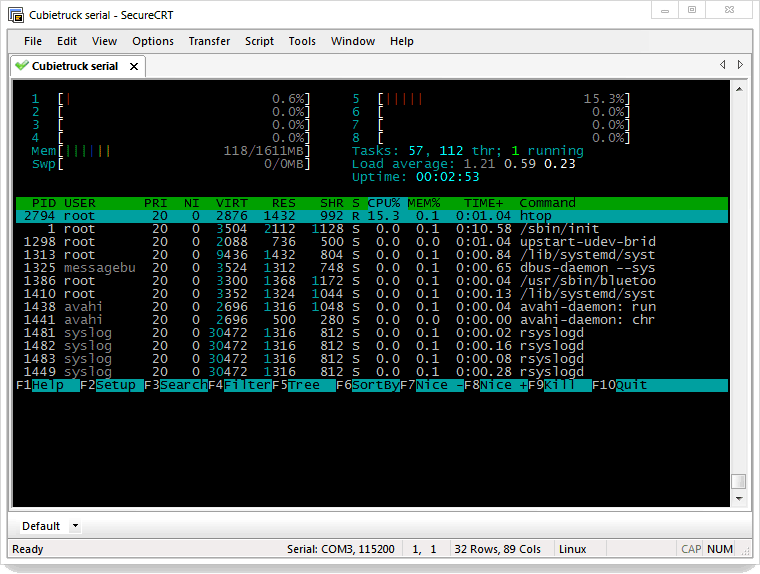760x574 pixels.
Task: Click the SecureCRT application icon in title bar
Action: point(16,15)
